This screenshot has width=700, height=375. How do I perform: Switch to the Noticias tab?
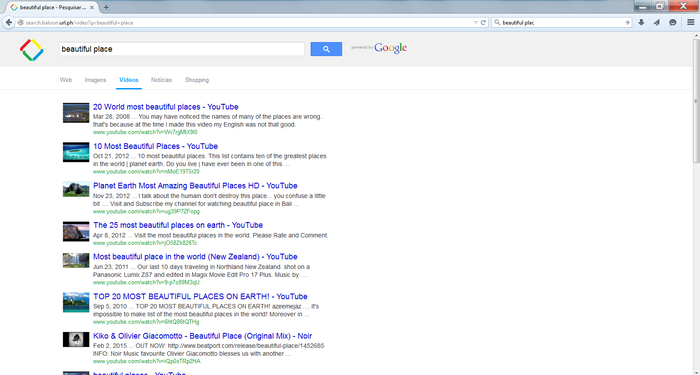(161, 80)
